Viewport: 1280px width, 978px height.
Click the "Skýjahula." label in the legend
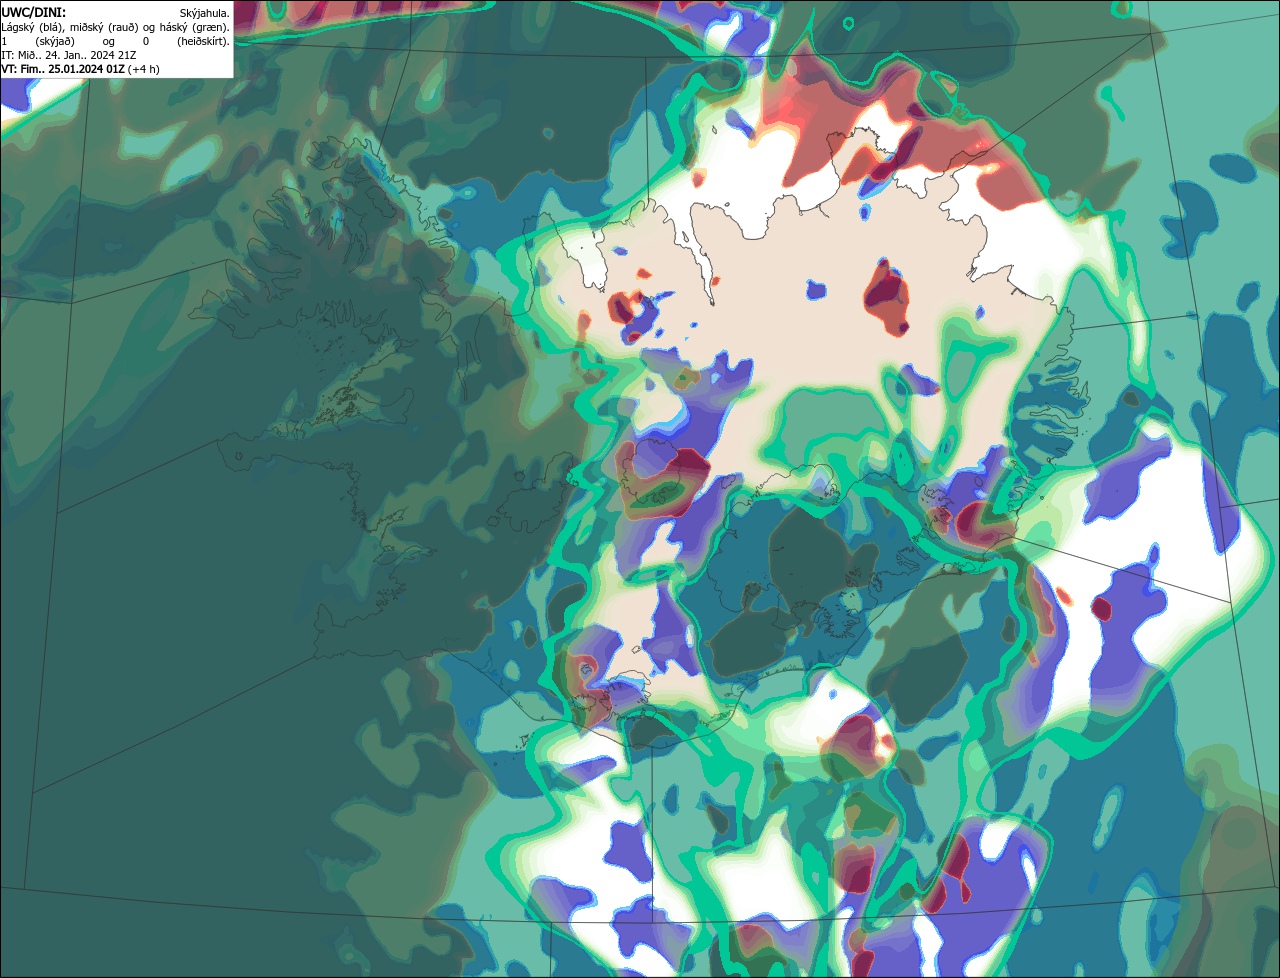point(204,12)
